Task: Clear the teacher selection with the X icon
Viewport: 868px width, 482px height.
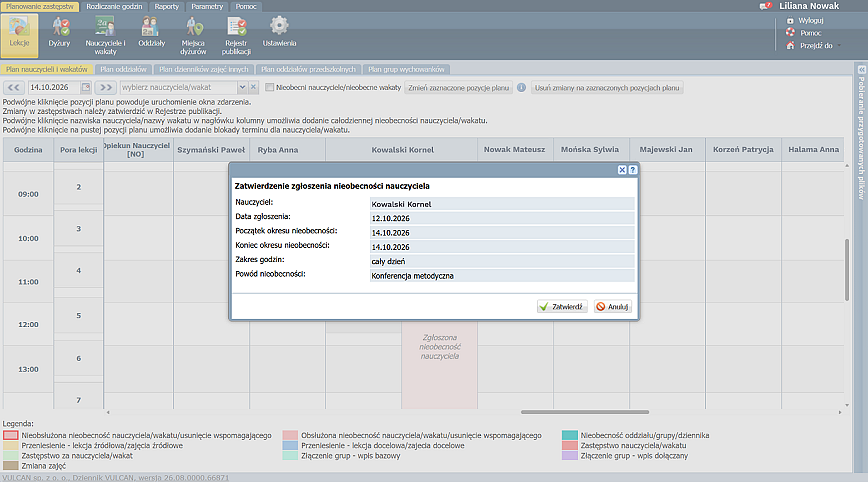Action: (x=253, y=87)
